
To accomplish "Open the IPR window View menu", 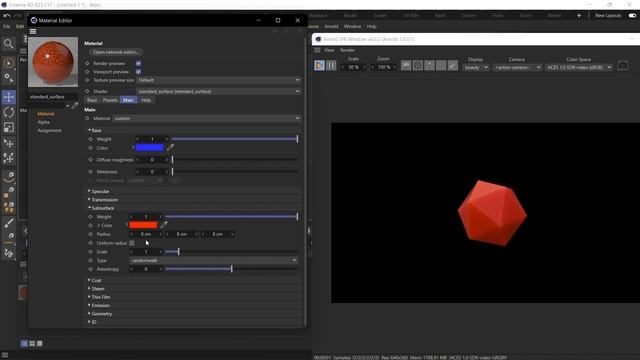I will point(329,50).
